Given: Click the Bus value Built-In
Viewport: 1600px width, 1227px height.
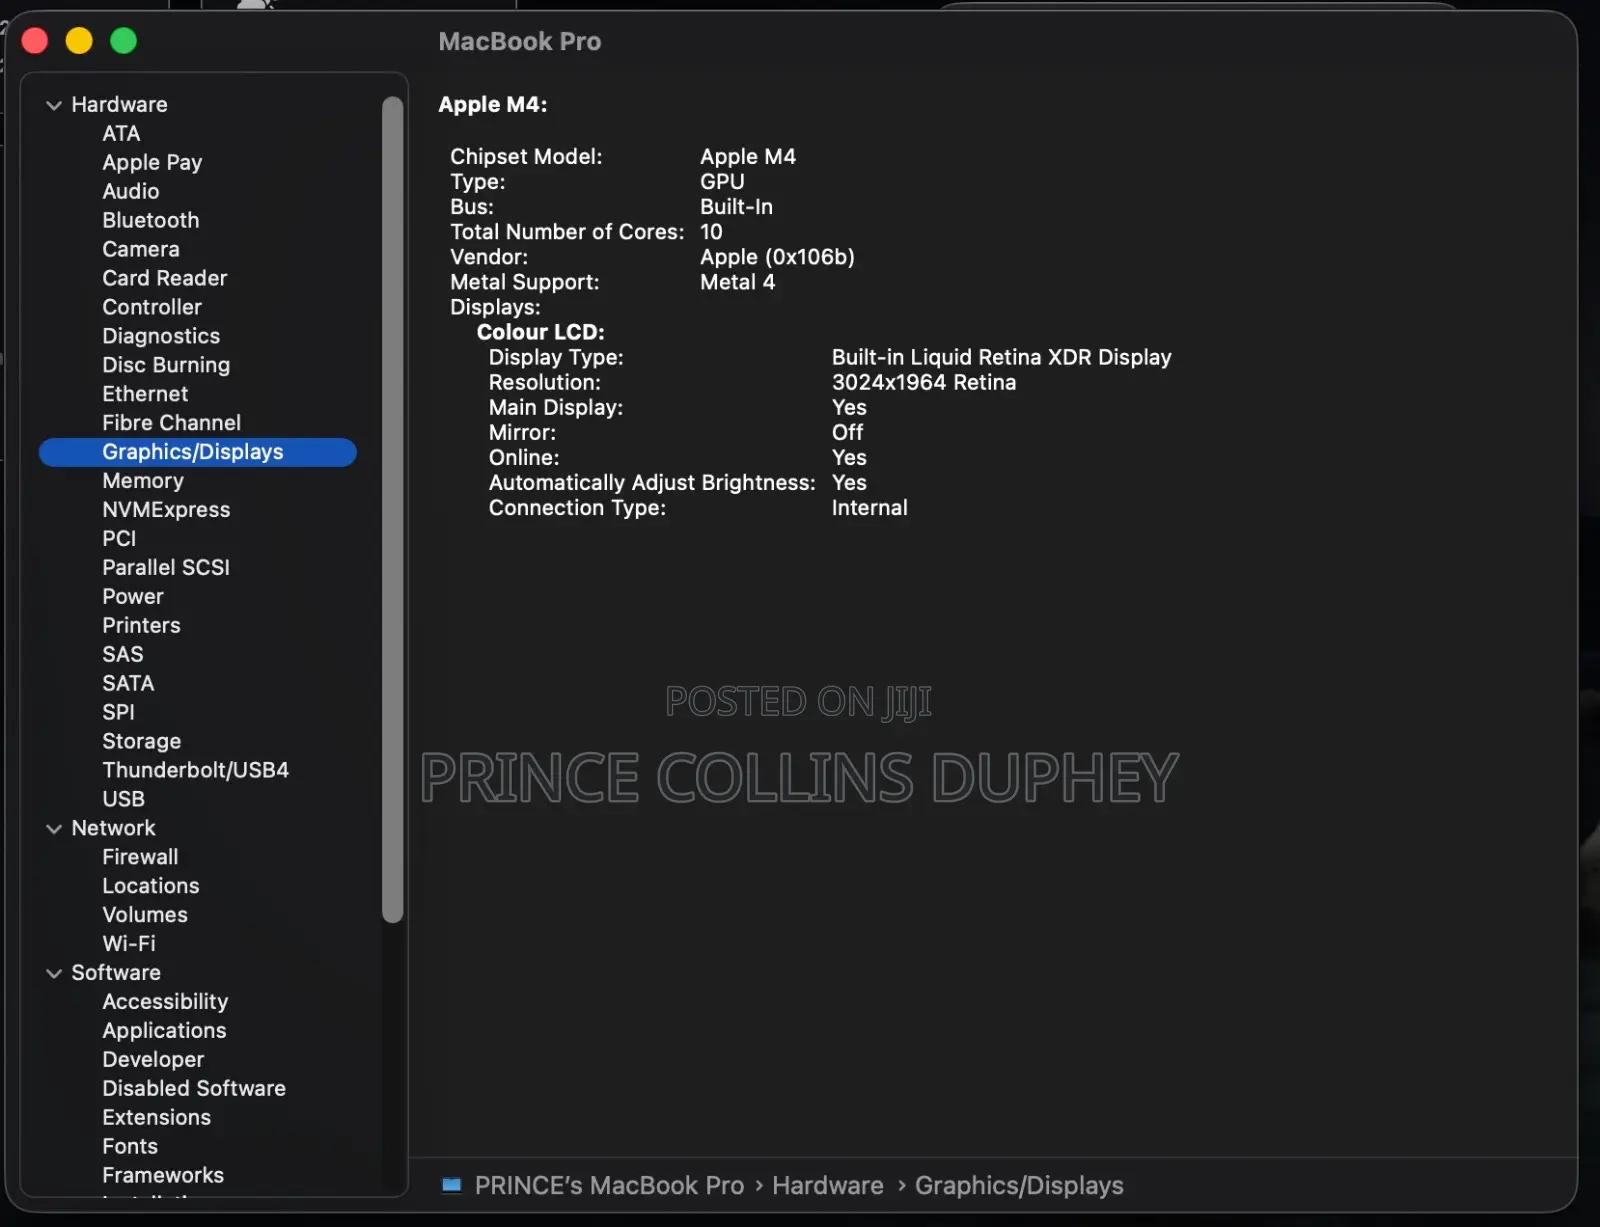Looking at the screenshot, I should pos(736,207).
